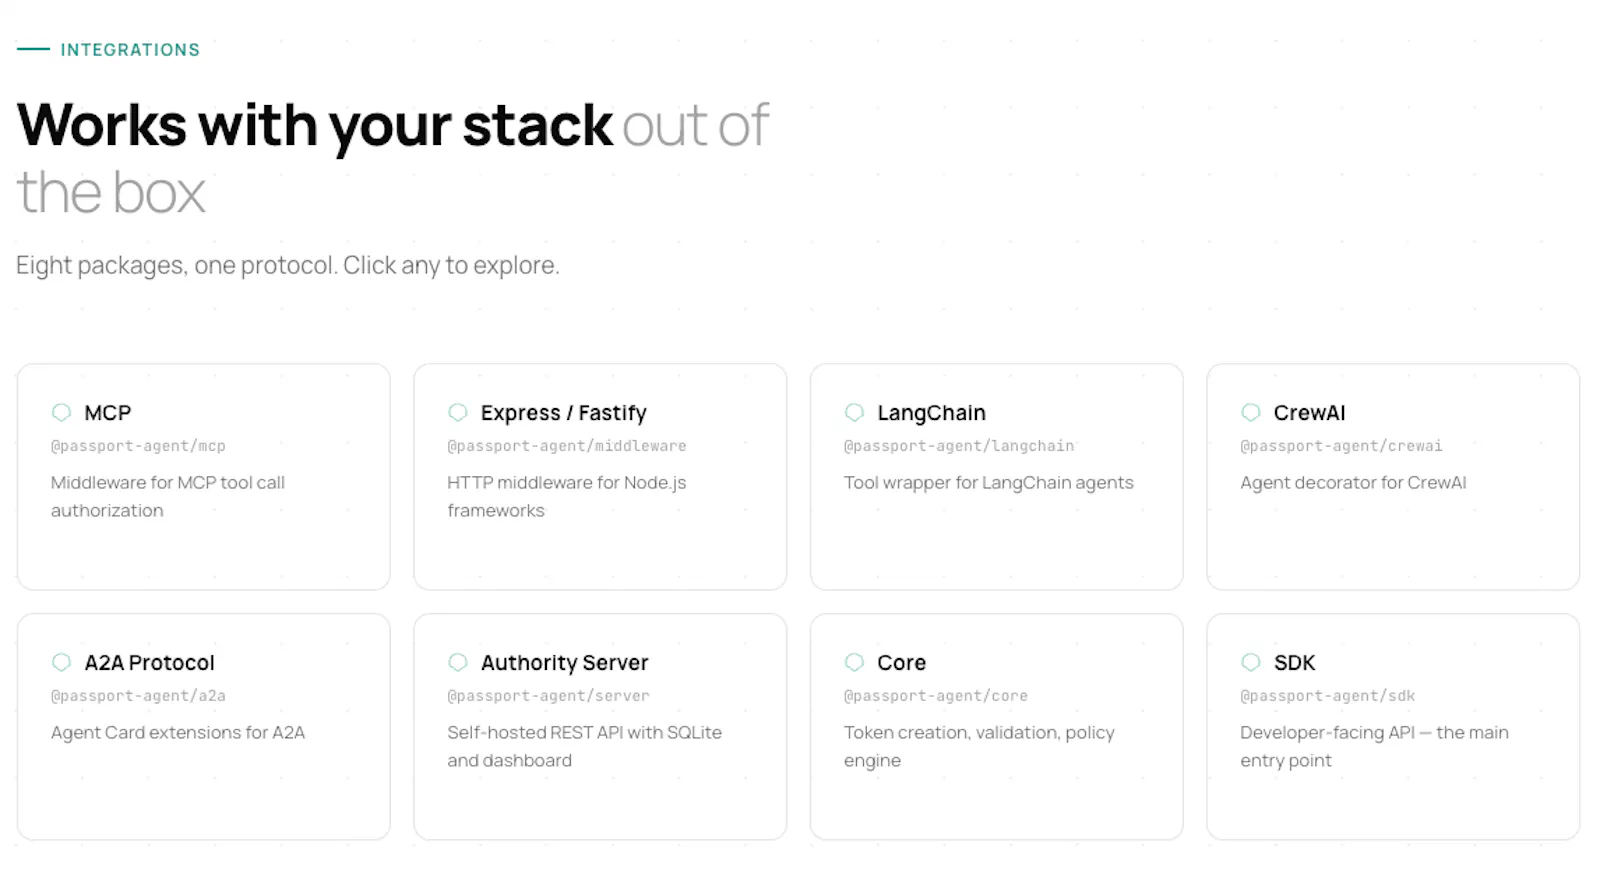
Task: Click the icon beside Core
Action: tap(854, 662)
